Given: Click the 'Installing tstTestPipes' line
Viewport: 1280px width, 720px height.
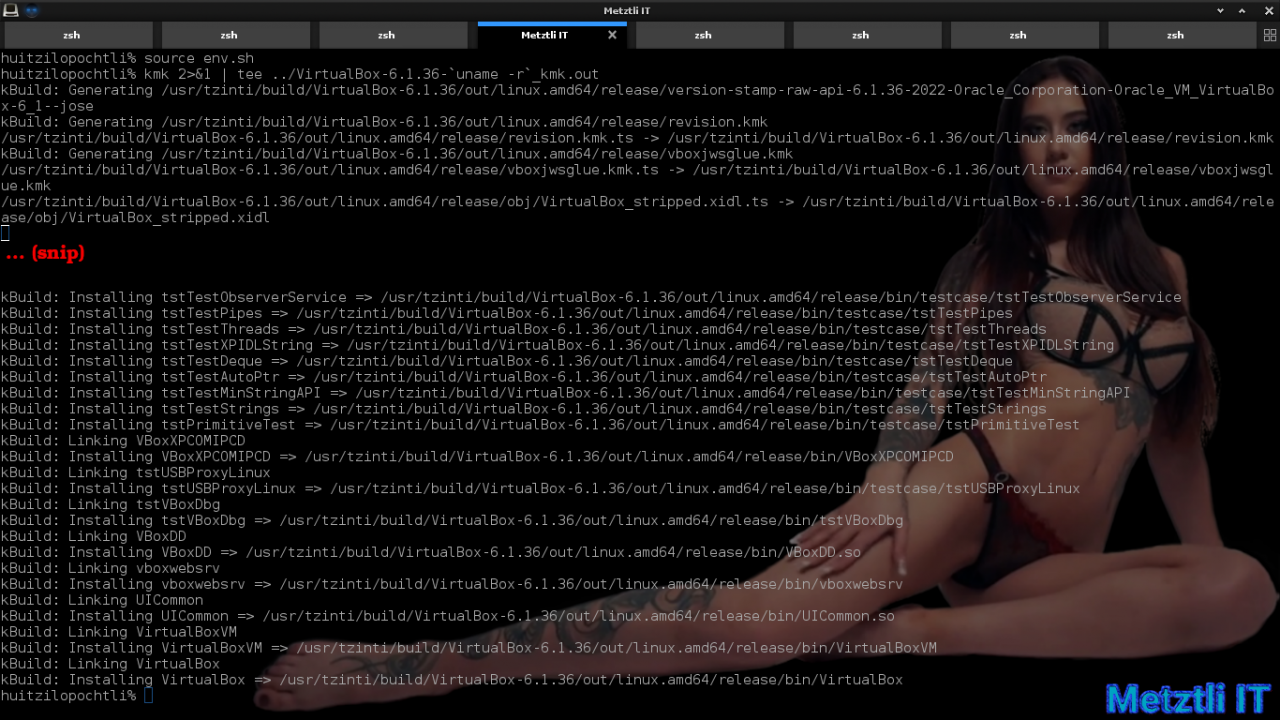Looking at the screenshot, I should click(x=507, y=313).
